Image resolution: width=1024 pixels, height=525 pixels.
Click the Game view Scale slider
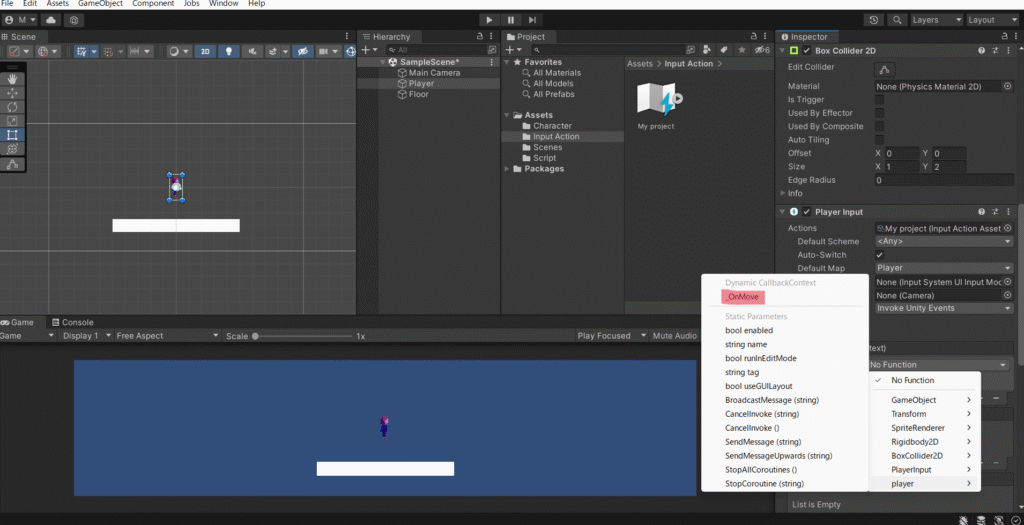300,336
